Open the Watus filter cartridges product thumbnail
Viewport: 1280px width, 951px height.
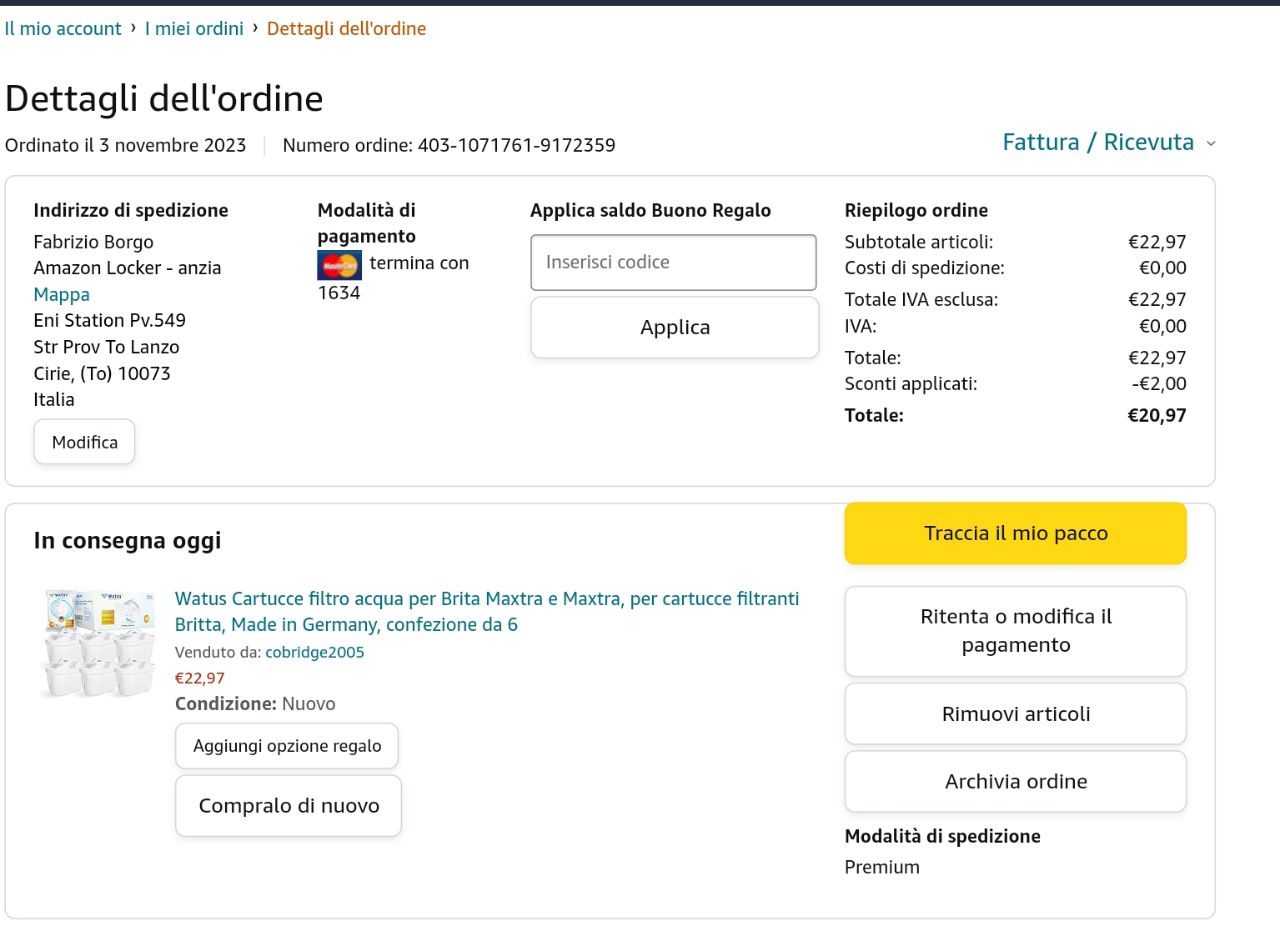tap(99, 643)
